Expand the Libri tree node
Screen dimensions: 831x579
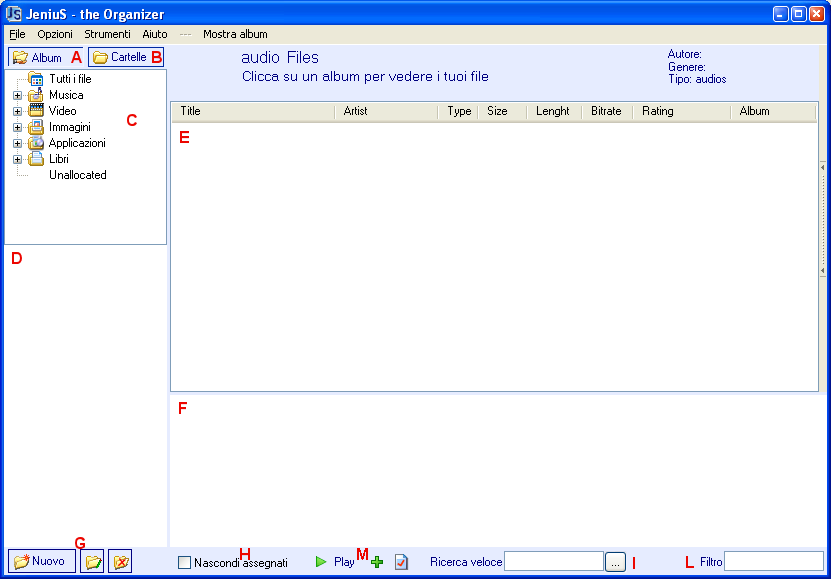point(17,159)
